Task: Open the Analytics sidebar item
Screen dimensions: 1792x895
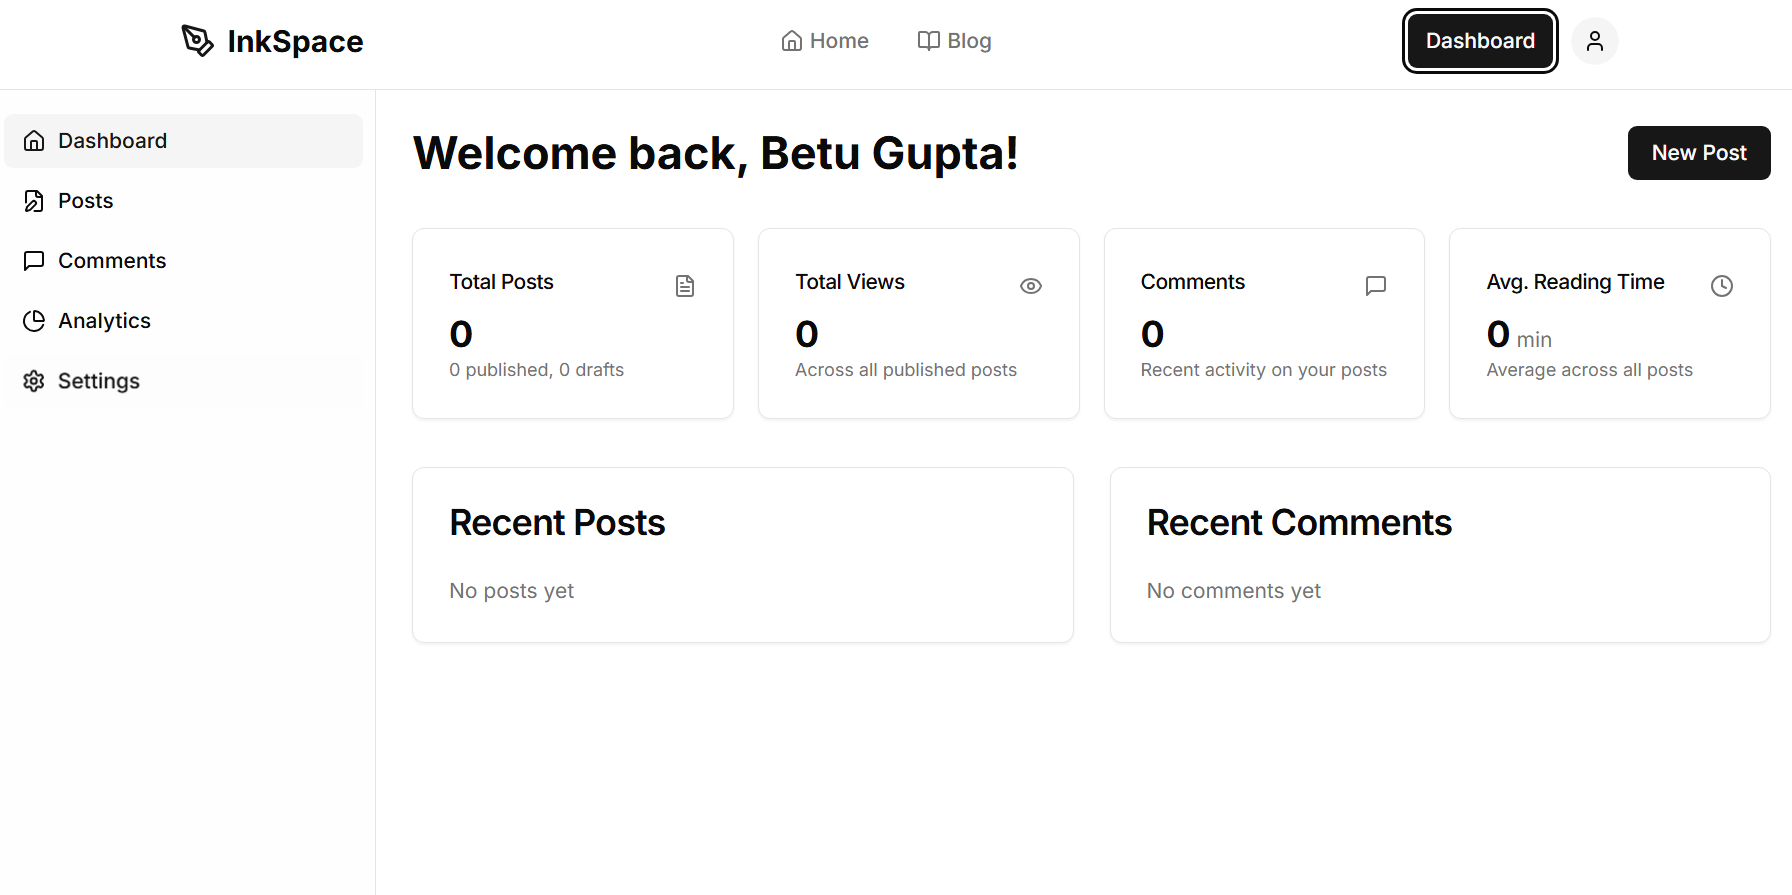Action: 104,321
